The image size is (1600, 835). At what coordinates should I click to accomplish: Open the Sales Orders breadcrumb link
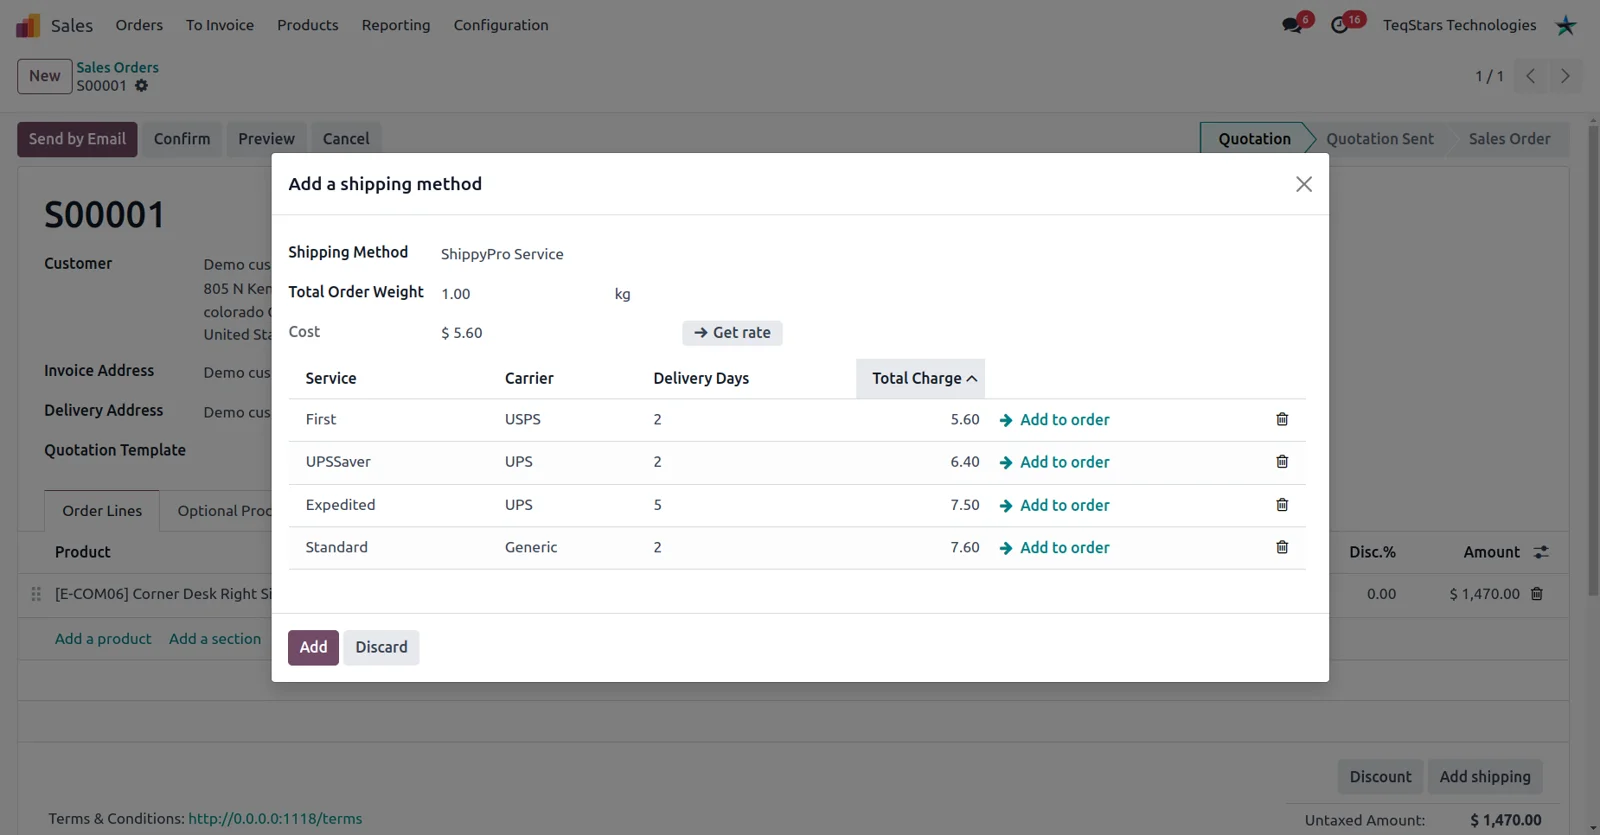(117, 67)
